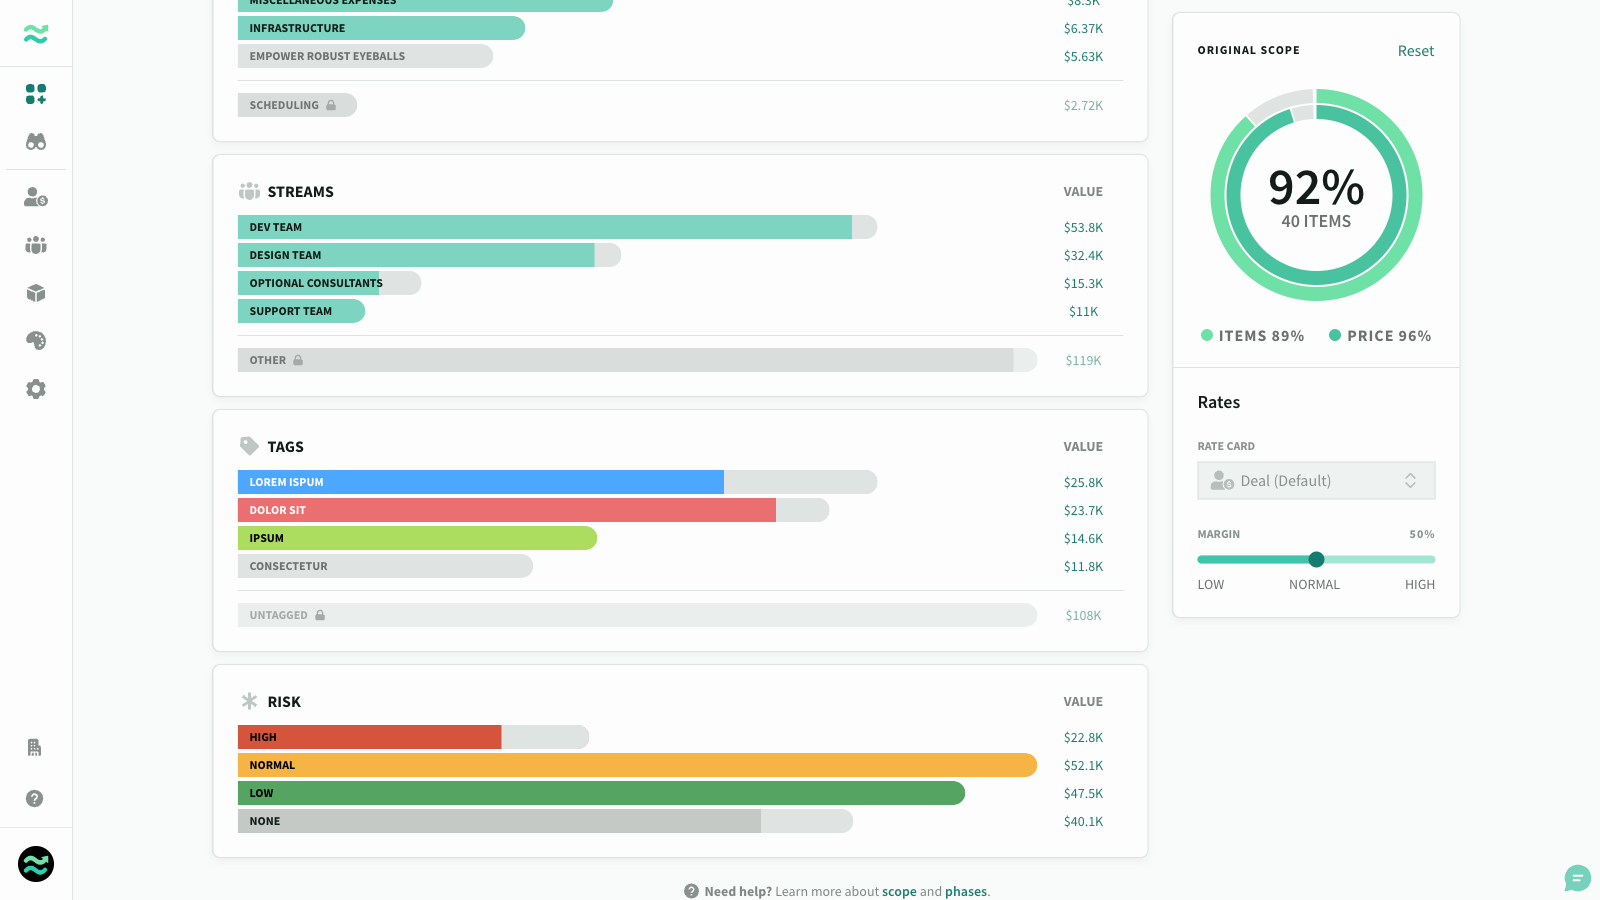This screenshot has width=1600, height=900.
Task: Toggle the Dev Team stream bar
Action: click(557, 227)
